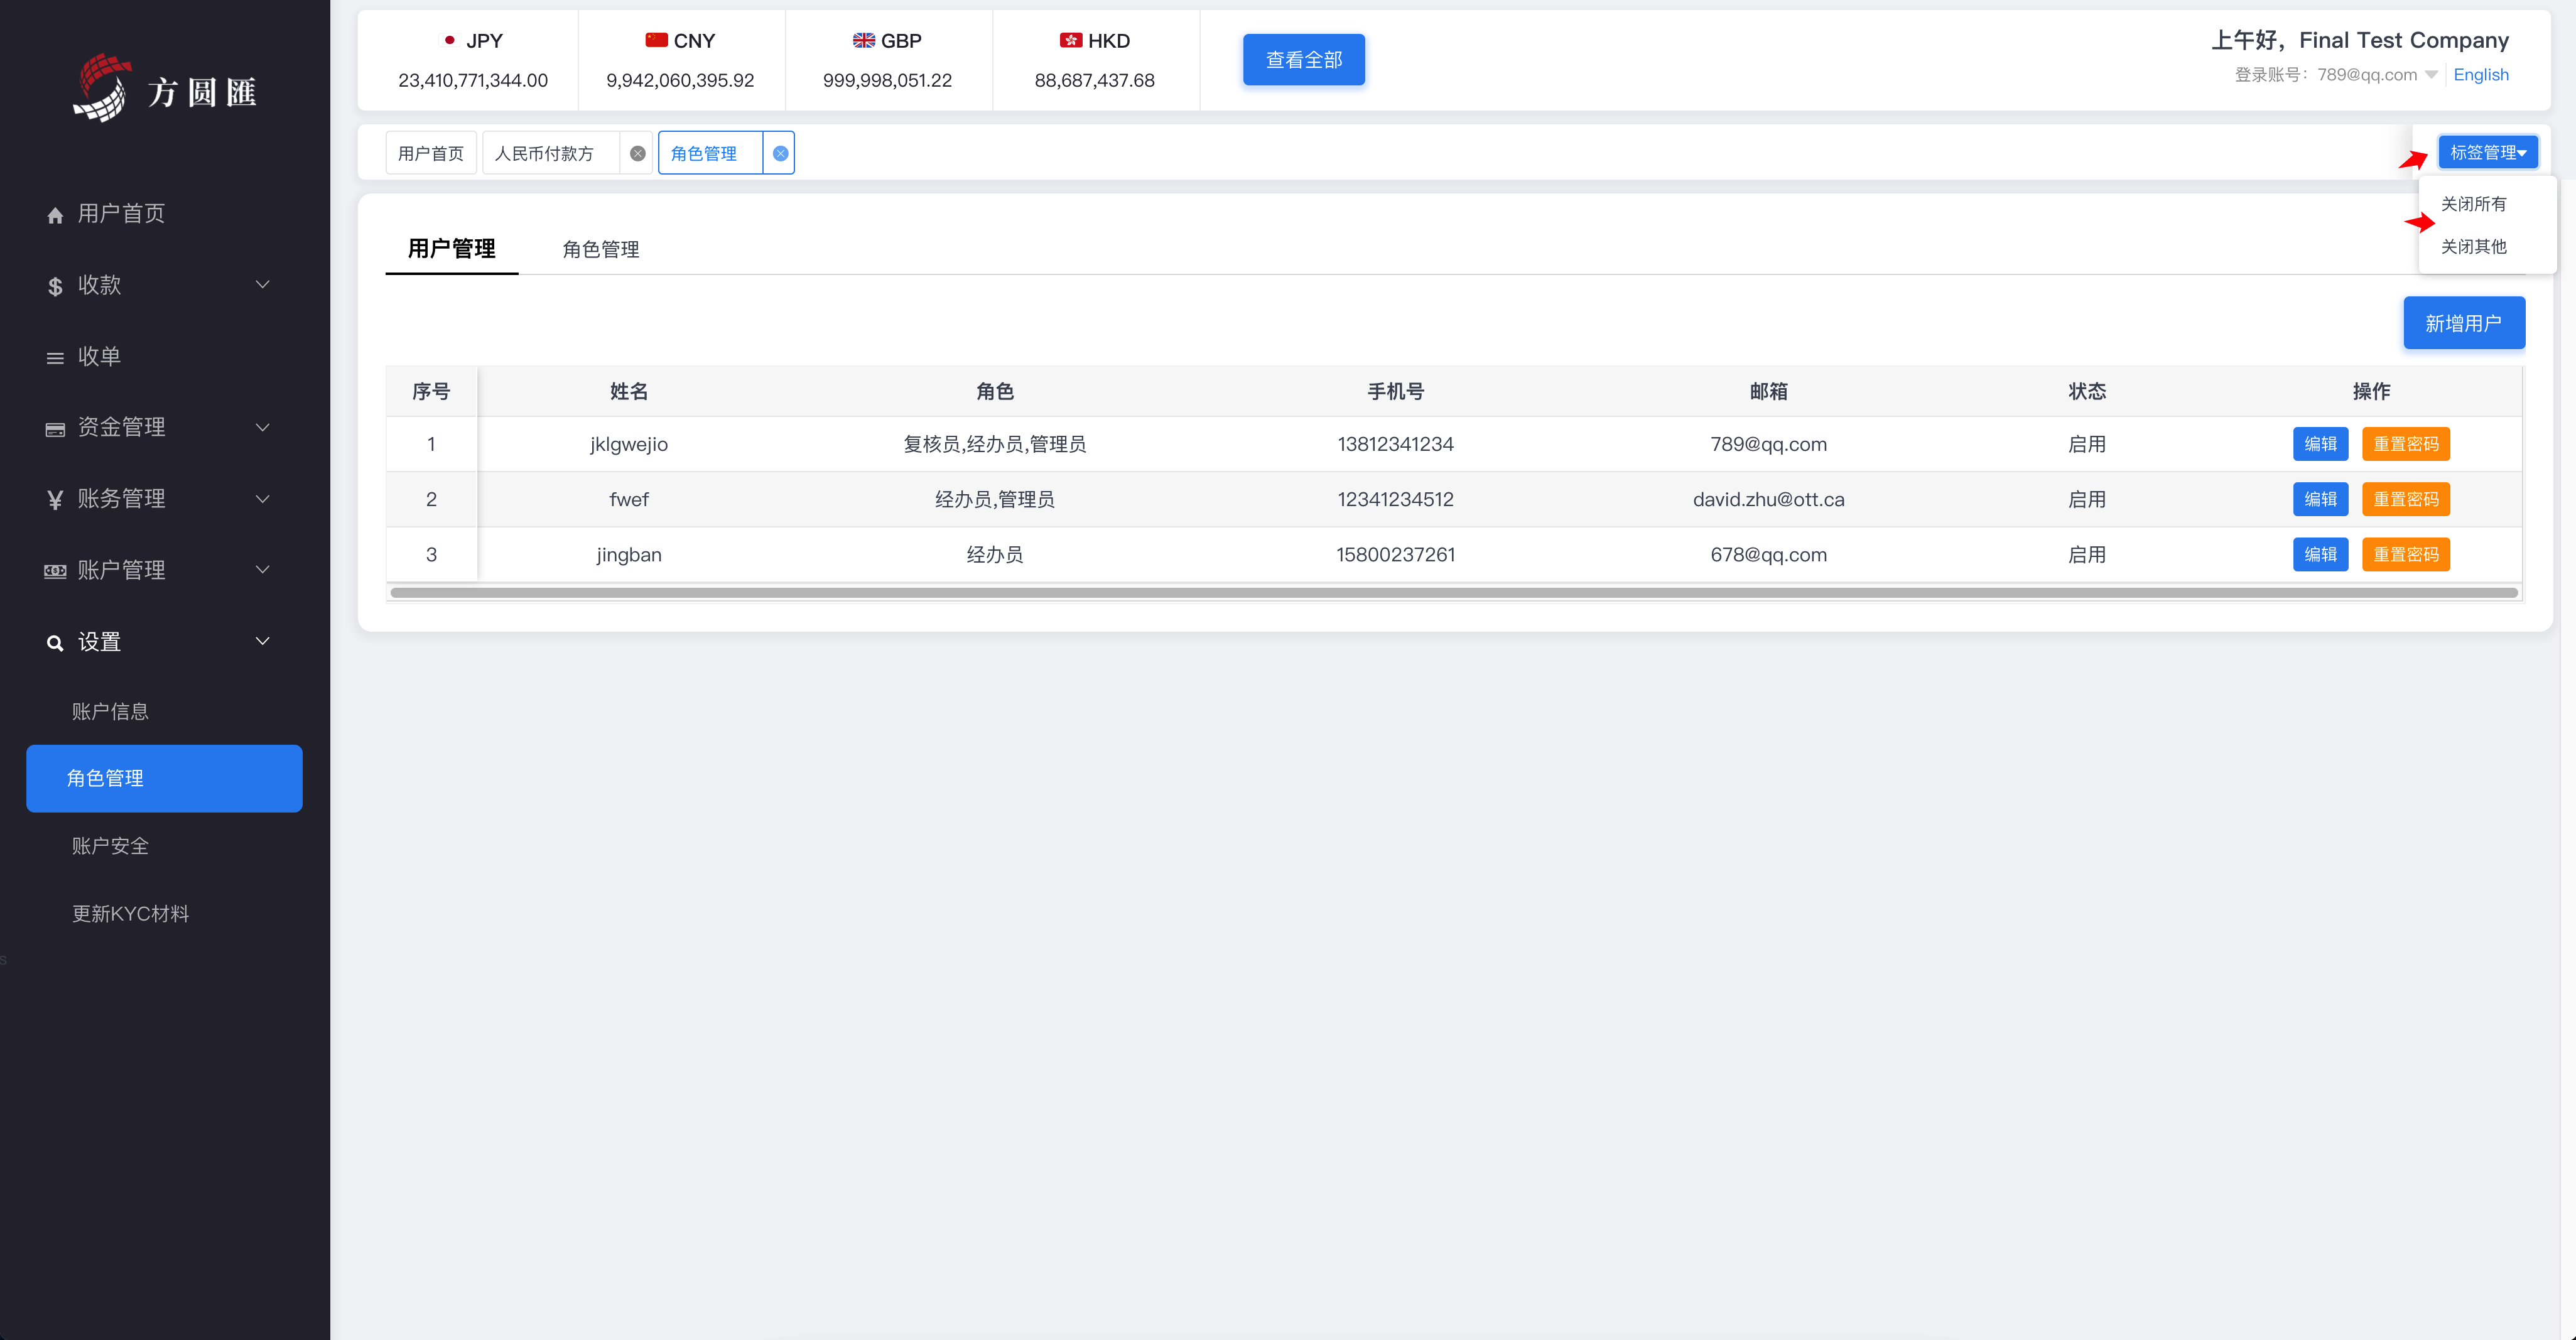Screen dimensions: 2576x1340
Task: Click the magnifier icon beside 设置
Action: click(55, 643)
